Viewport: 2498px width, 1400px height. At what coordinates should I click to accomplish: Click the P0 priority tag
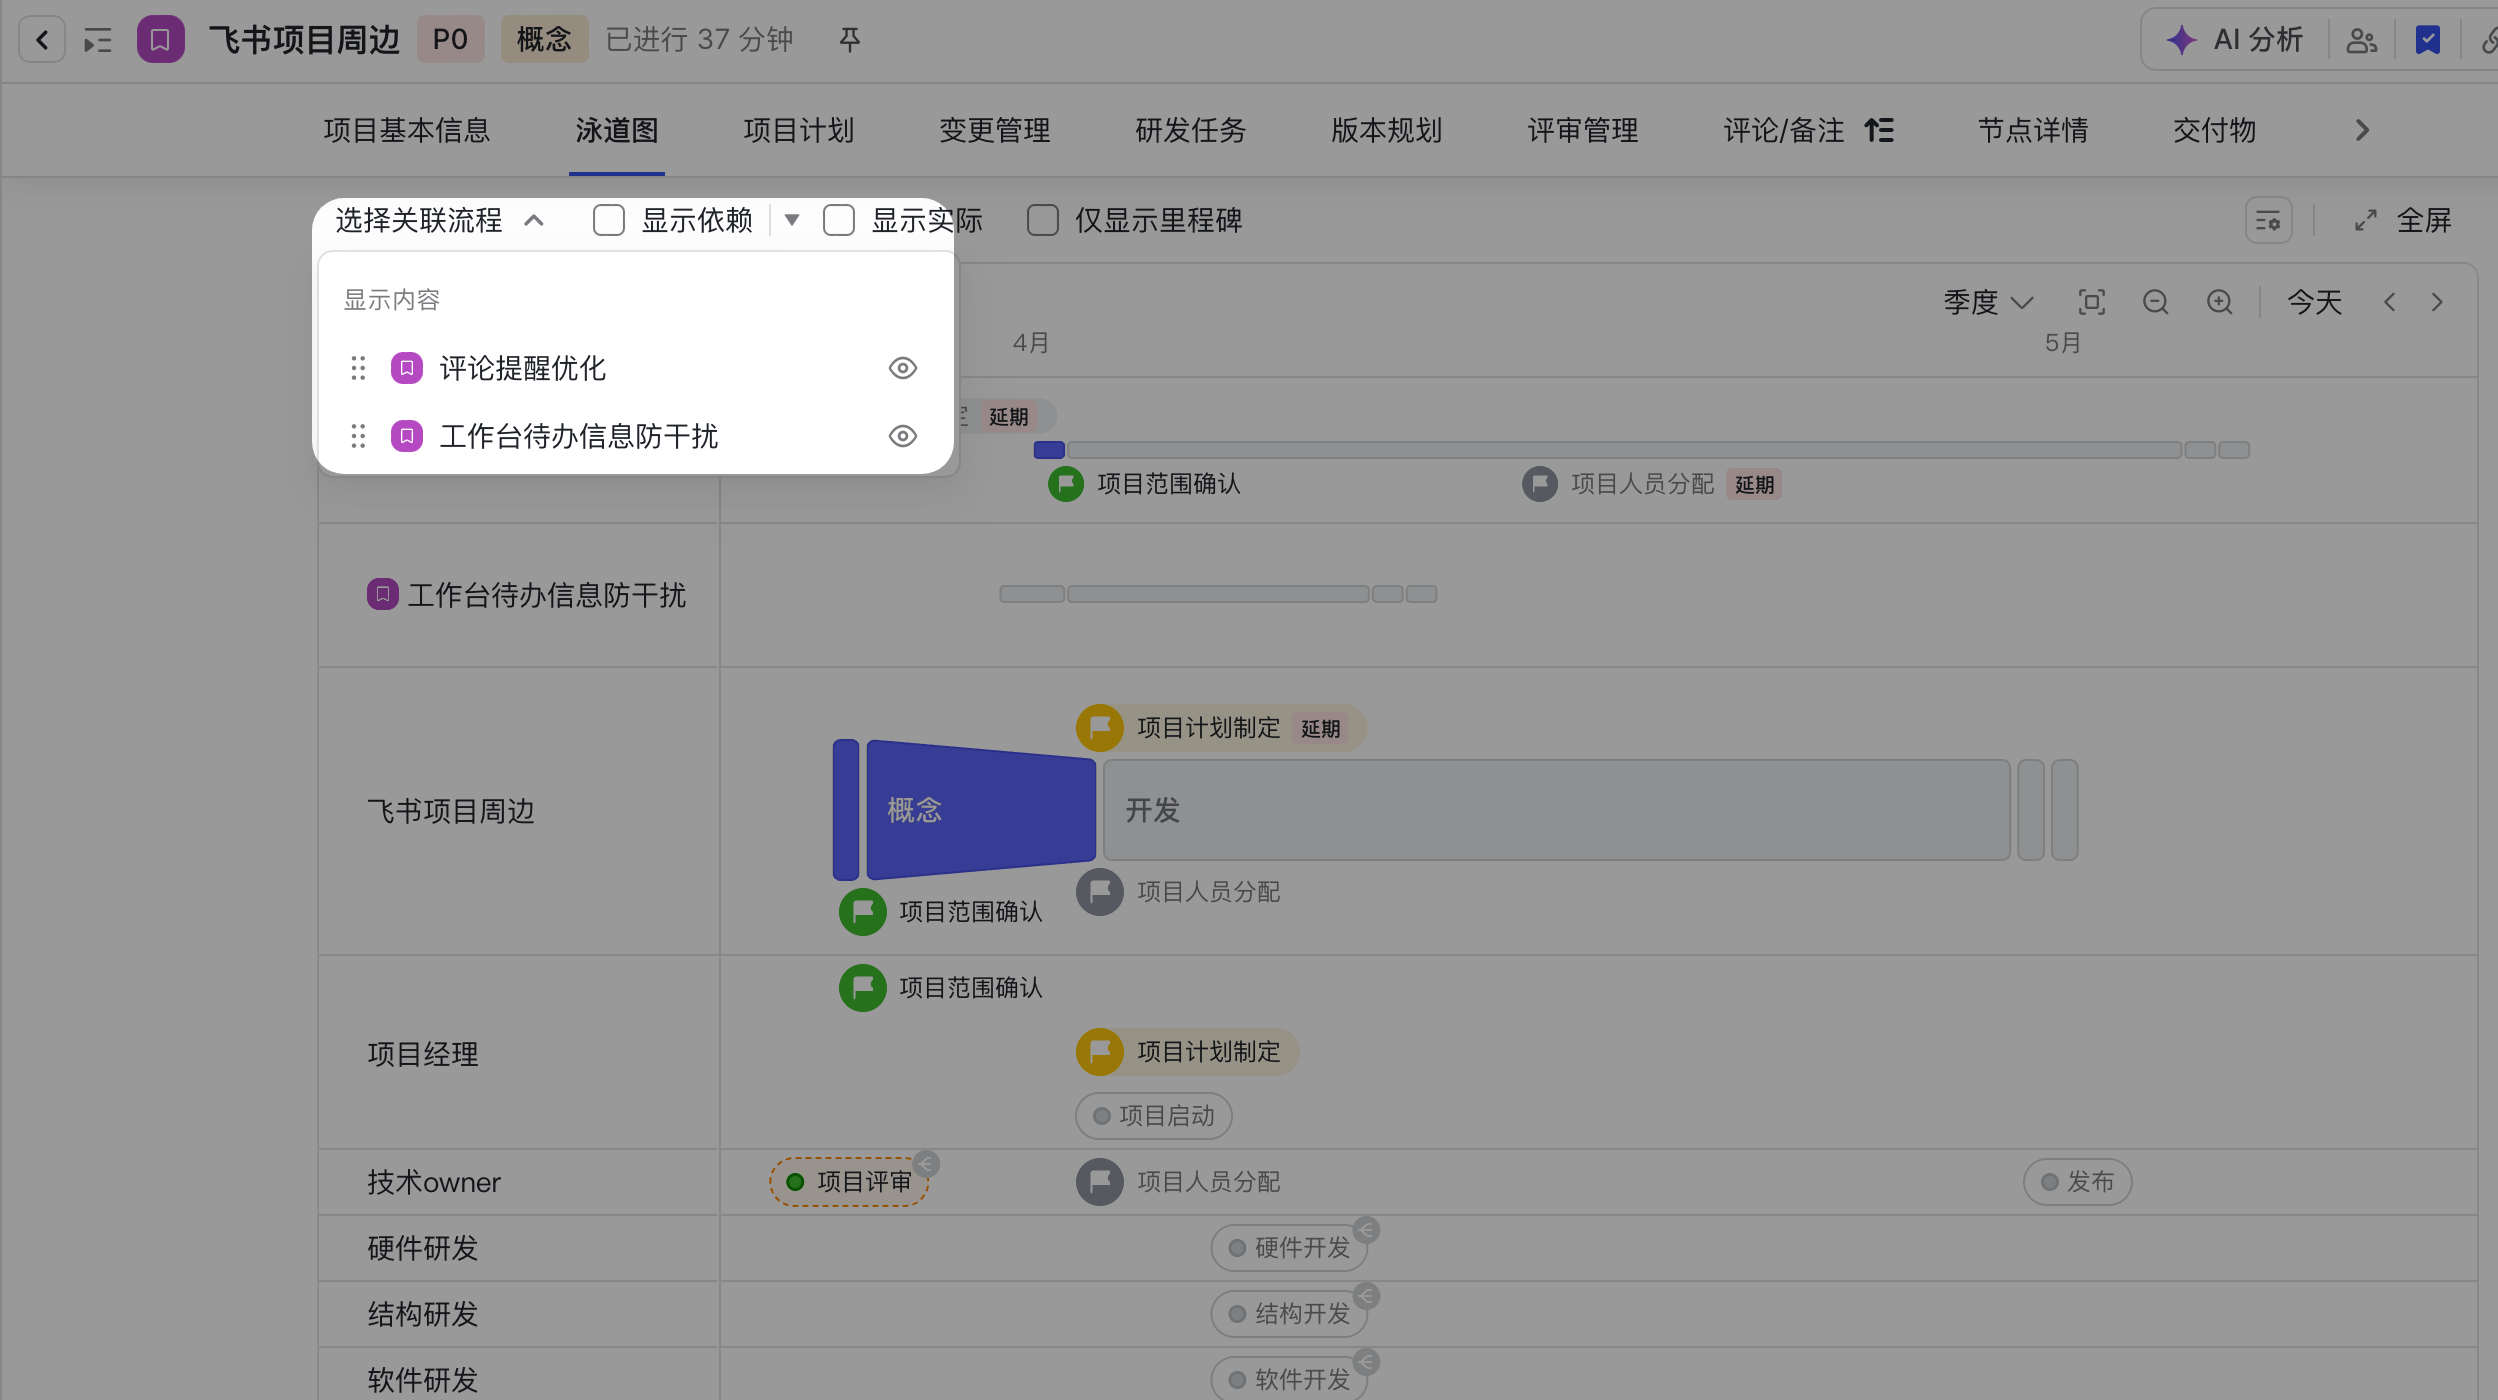[450, 40]
